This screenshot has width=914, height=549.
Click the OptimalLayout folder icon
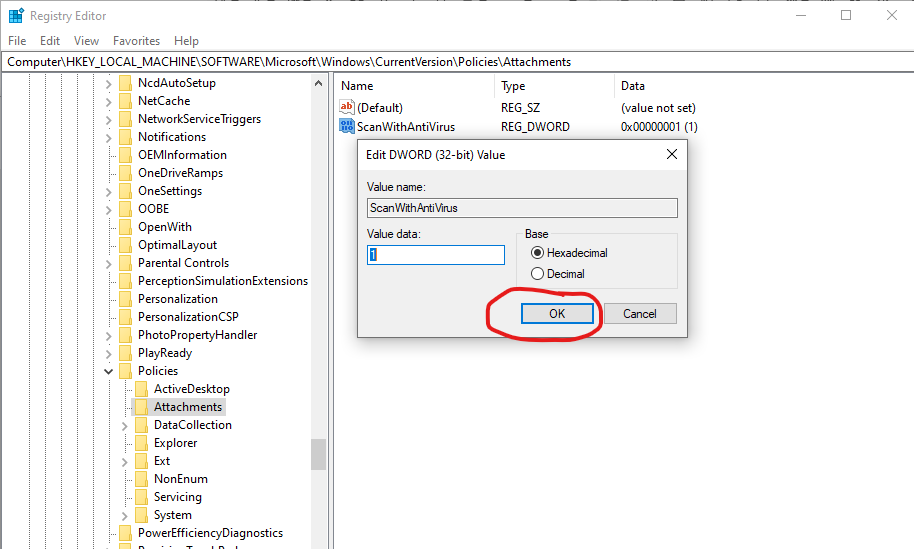pos(125,245)
